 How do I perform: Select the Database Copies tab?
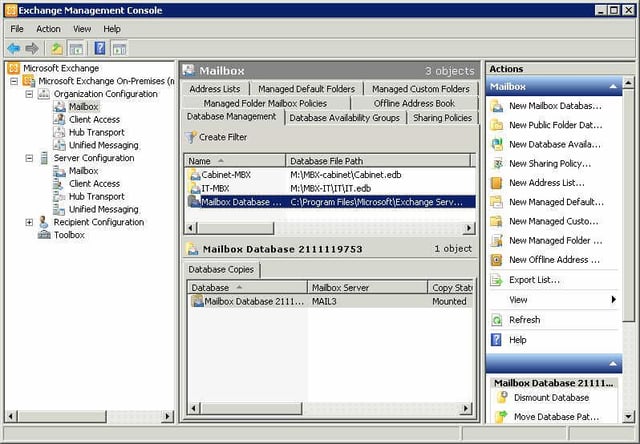(221, 269)
